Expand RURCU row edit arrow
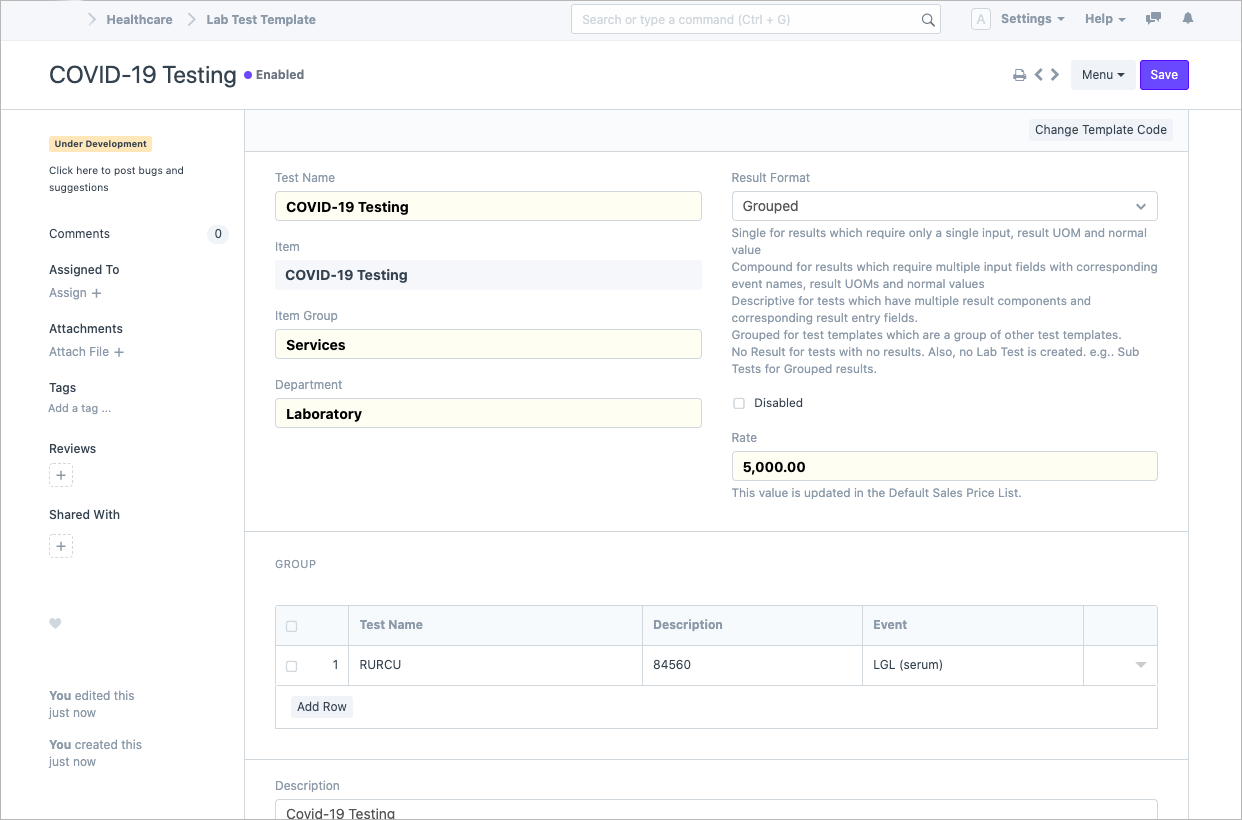 [x=1140, y=665]
